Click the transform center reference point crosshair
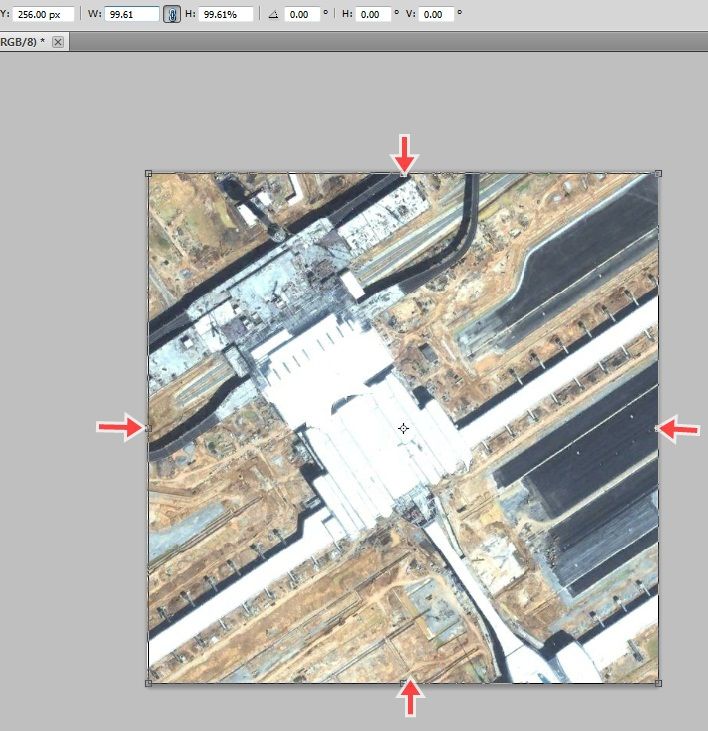708x731 pixels. coord(404,428)
